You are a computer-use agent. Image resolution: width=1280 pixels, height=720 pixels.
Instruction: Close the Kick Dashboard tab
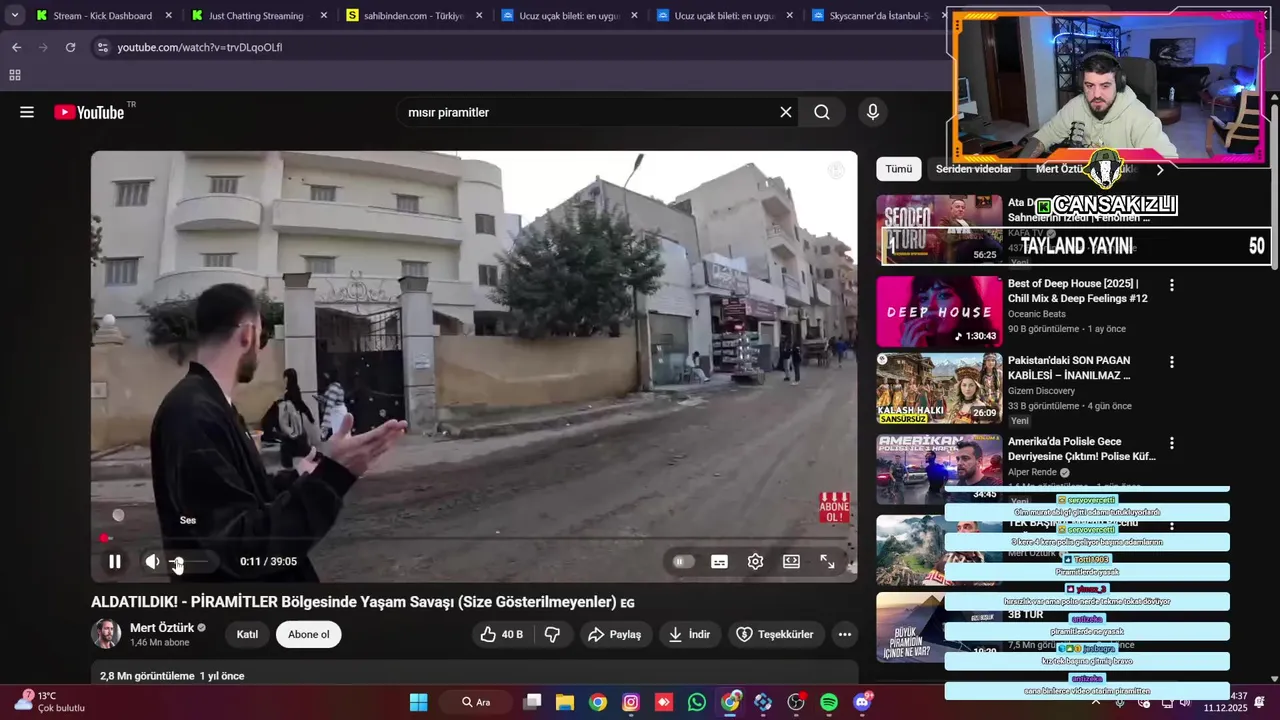tap(168, 16)
